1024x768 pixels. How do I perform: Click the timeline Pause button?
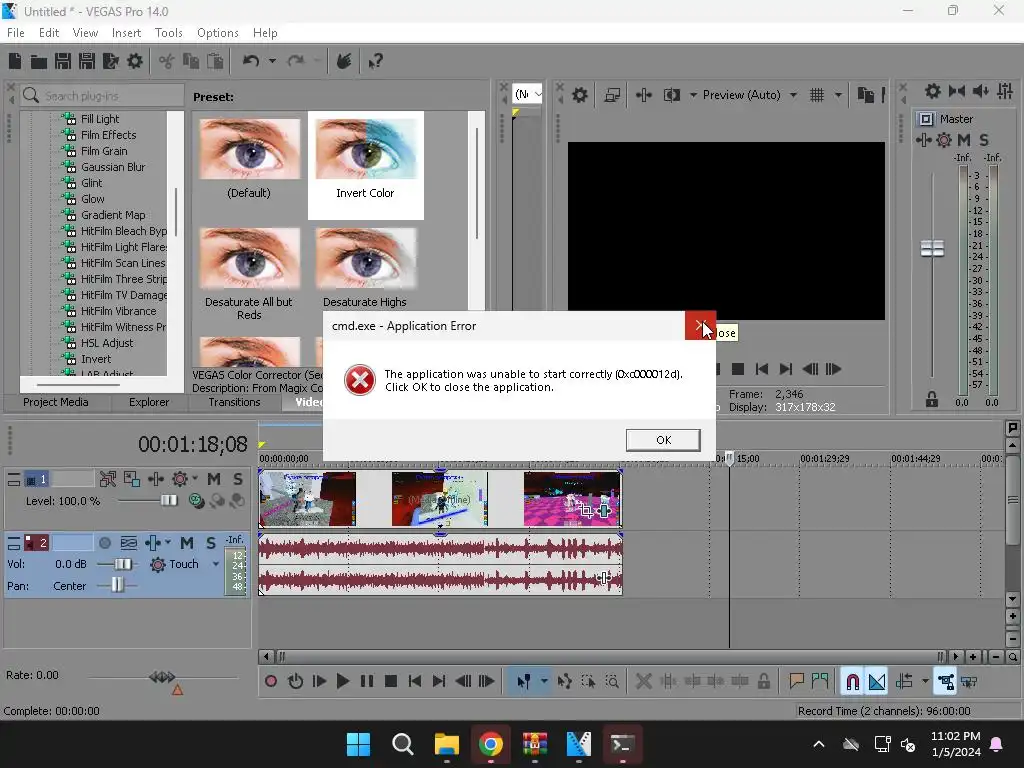(x=366, y=682)
